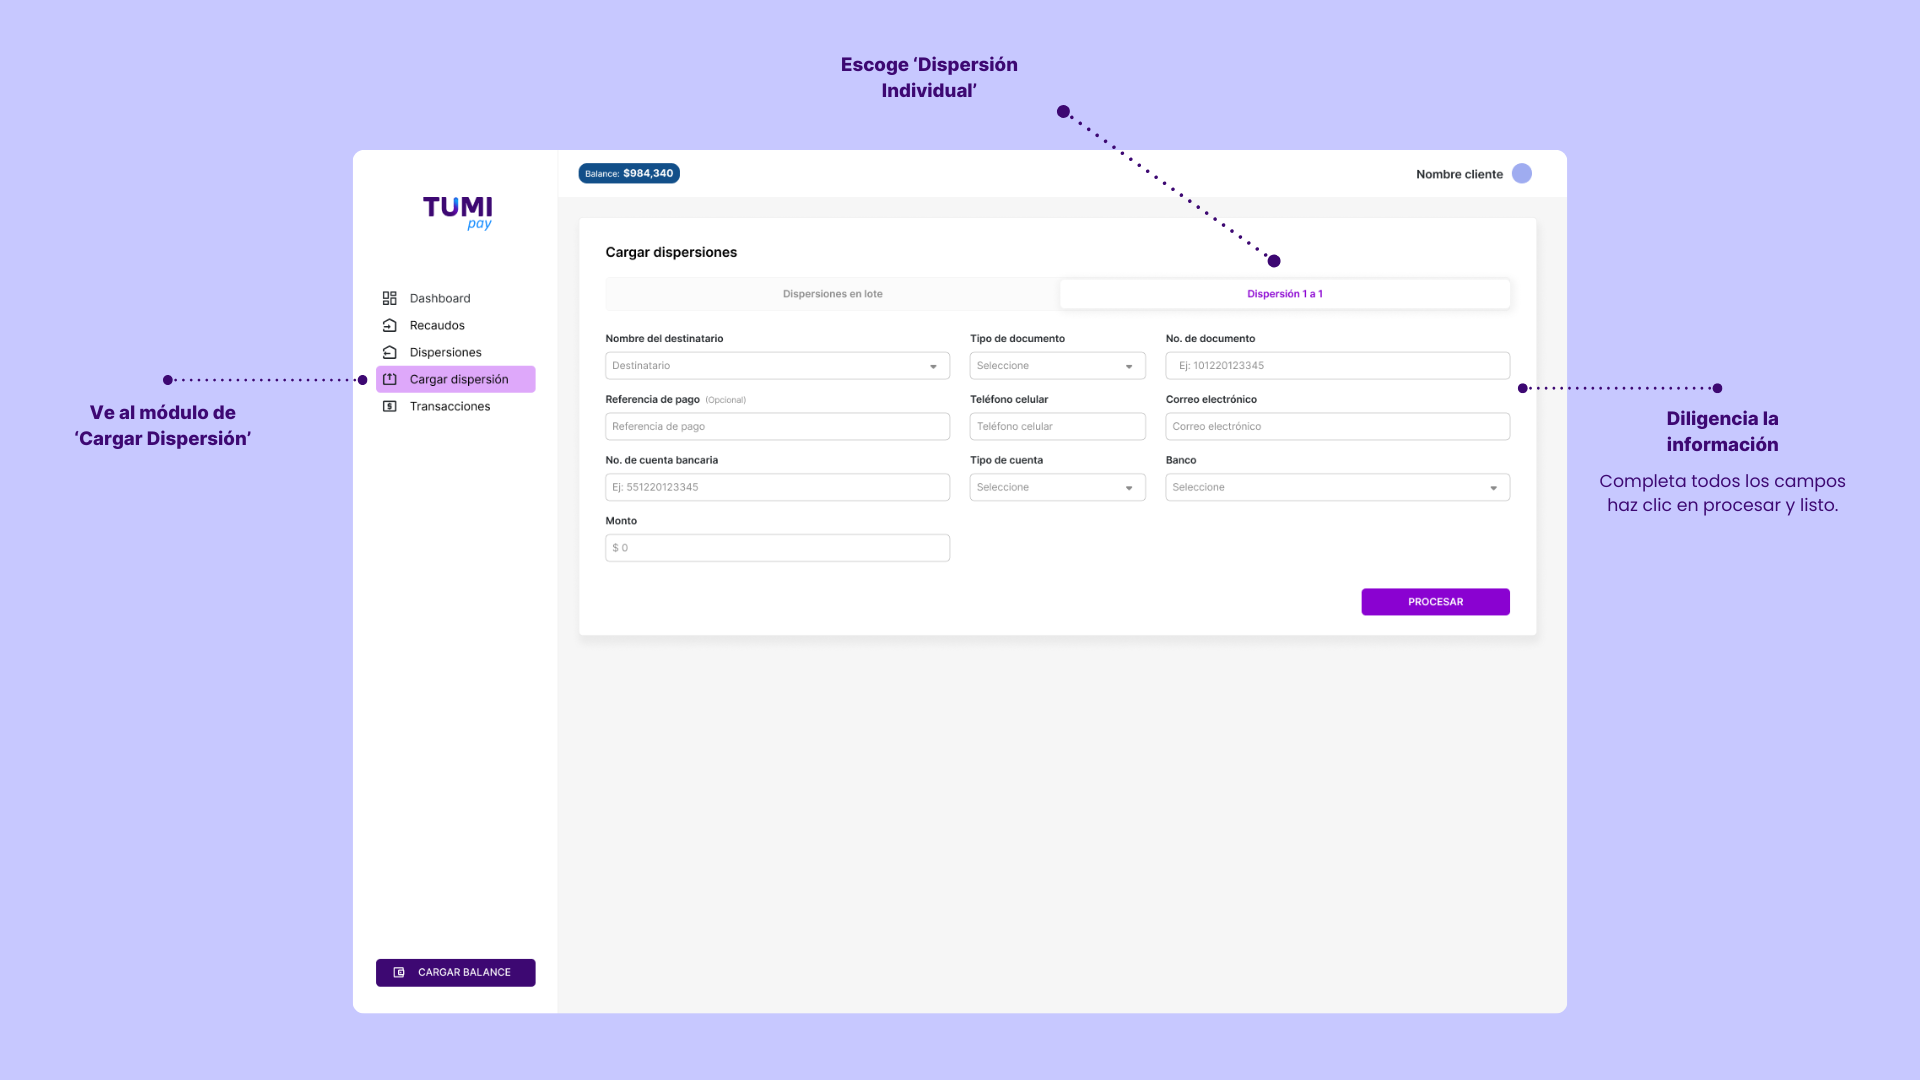Click the Cargar dispersión upload icon

[x=390, y=379]
